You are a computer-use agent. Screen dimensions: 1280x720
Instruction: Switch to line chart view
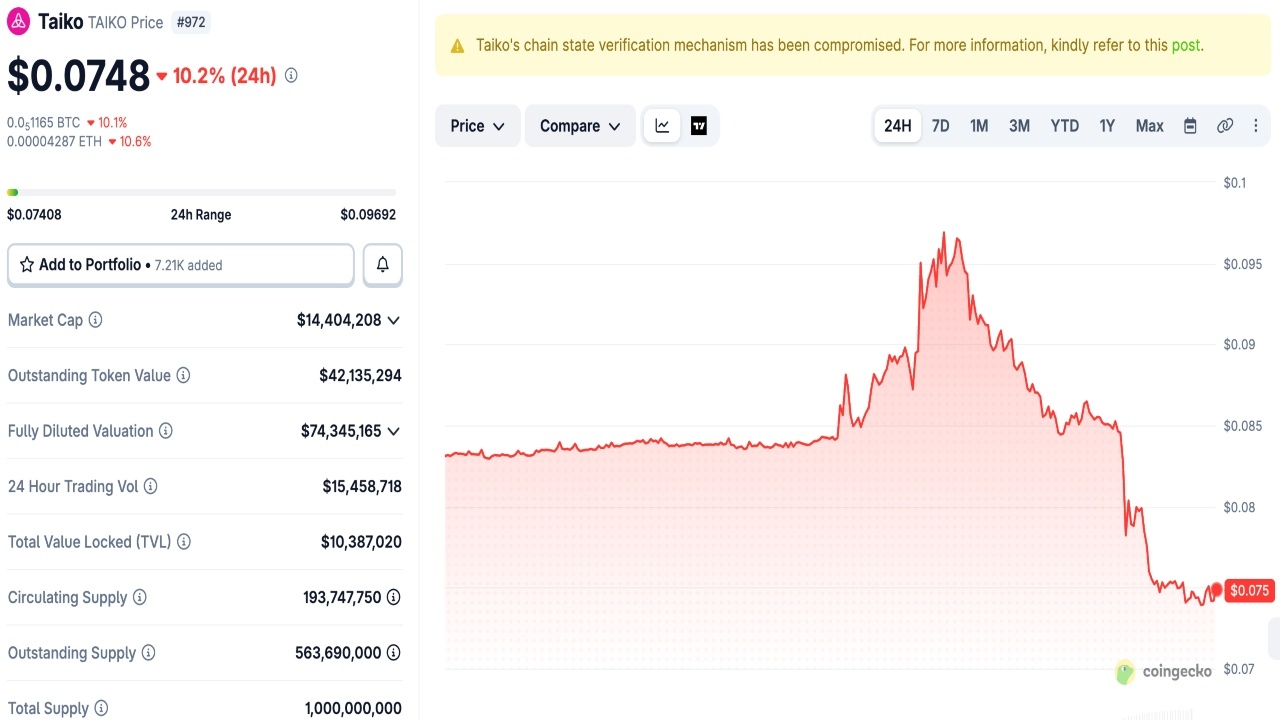pos(662,126)
